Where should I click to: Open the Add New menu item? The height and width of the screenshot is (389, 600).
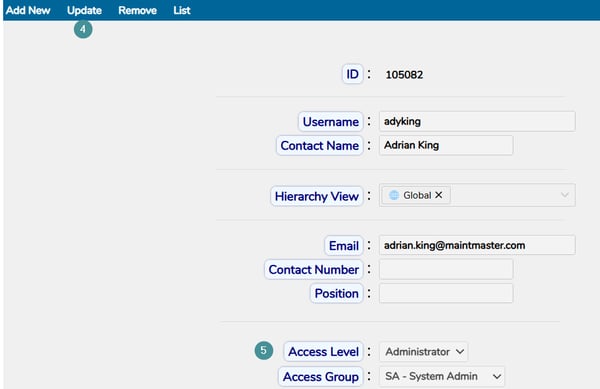tap(28, 10)
